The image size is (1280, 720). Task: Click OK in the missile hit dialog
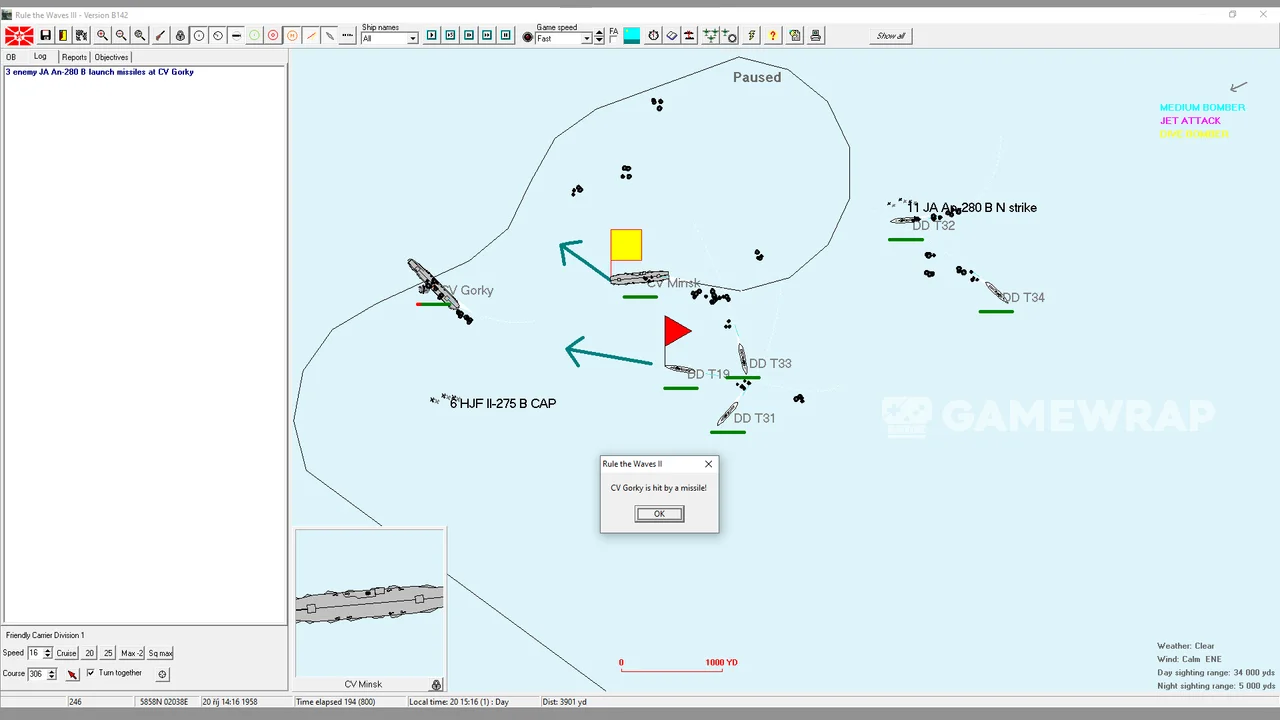659,514
